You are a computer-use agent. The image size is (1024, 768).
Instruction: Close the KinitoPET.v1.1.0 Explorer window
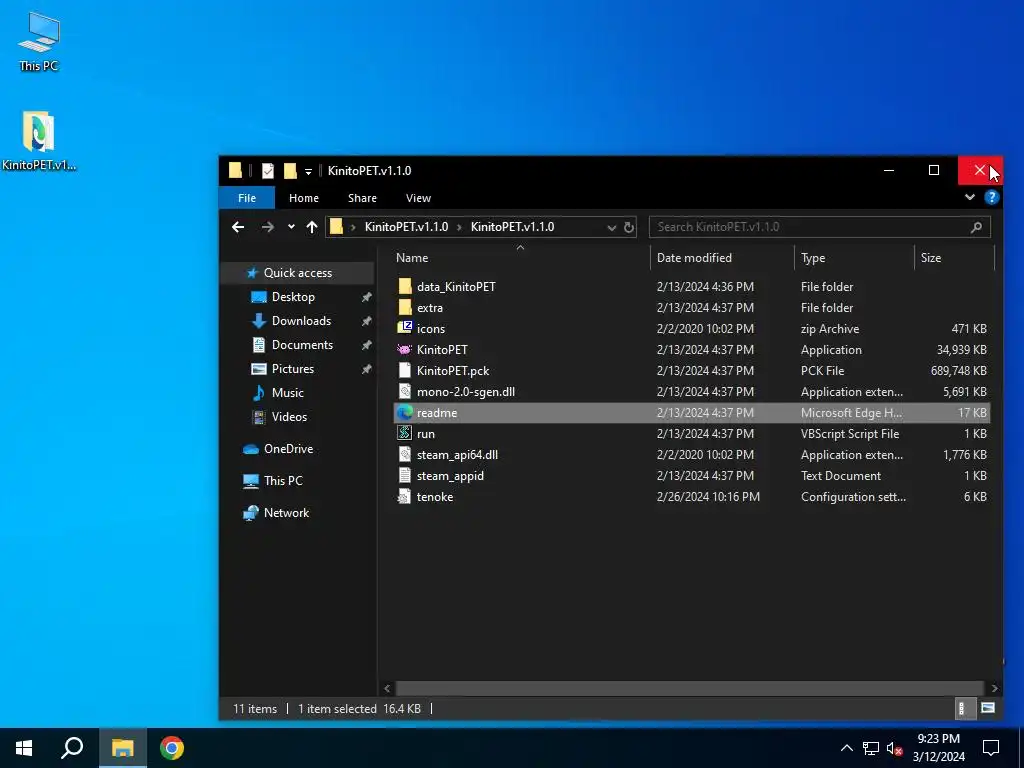(x=980, y=170)
